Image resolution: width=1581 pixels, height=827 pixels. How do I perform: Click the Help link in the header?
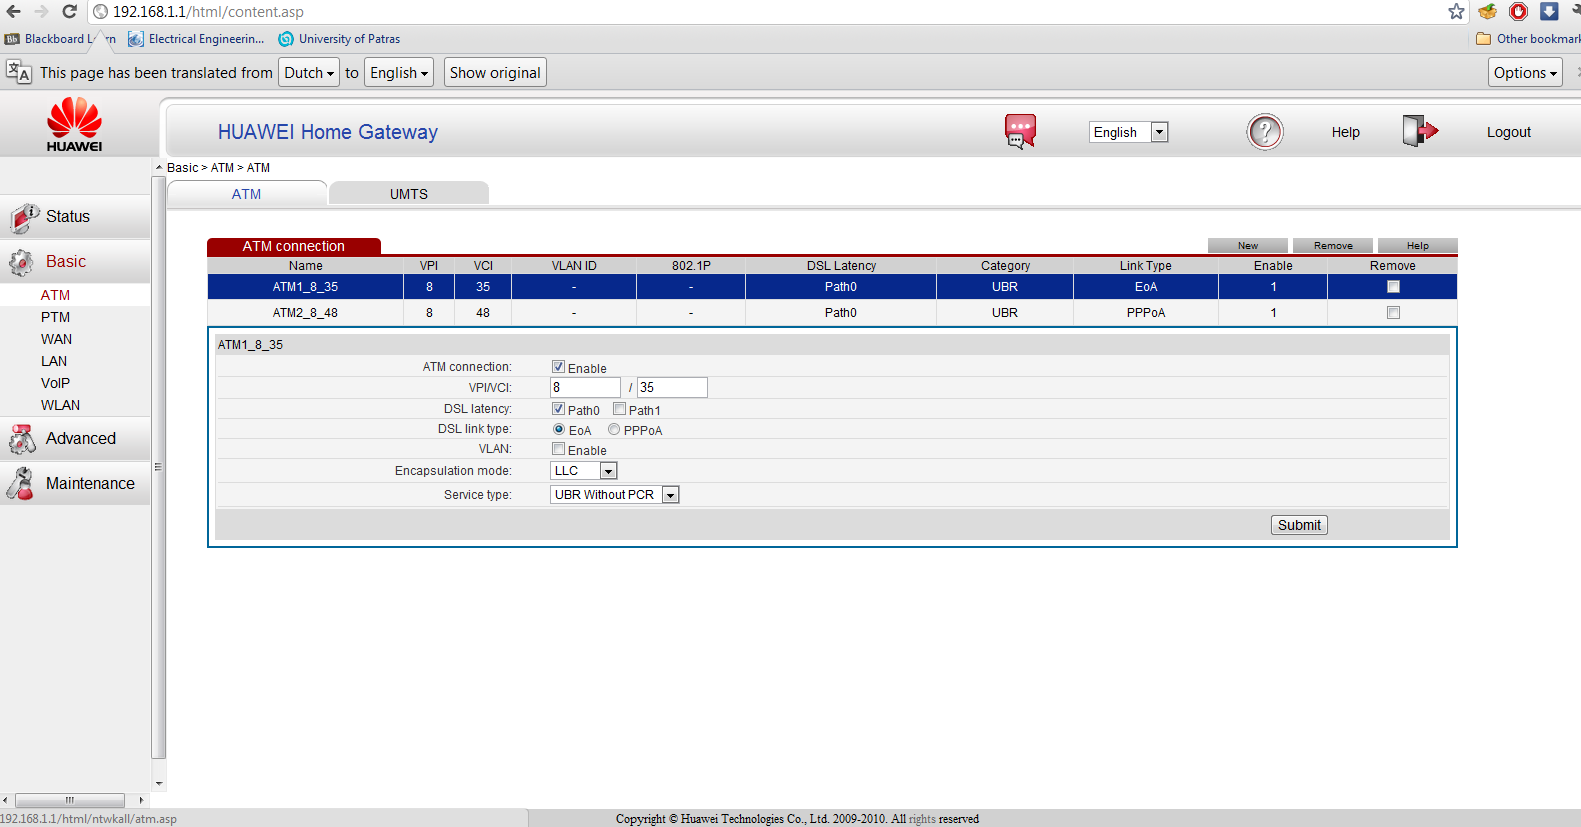click(x=1345, y=132)
